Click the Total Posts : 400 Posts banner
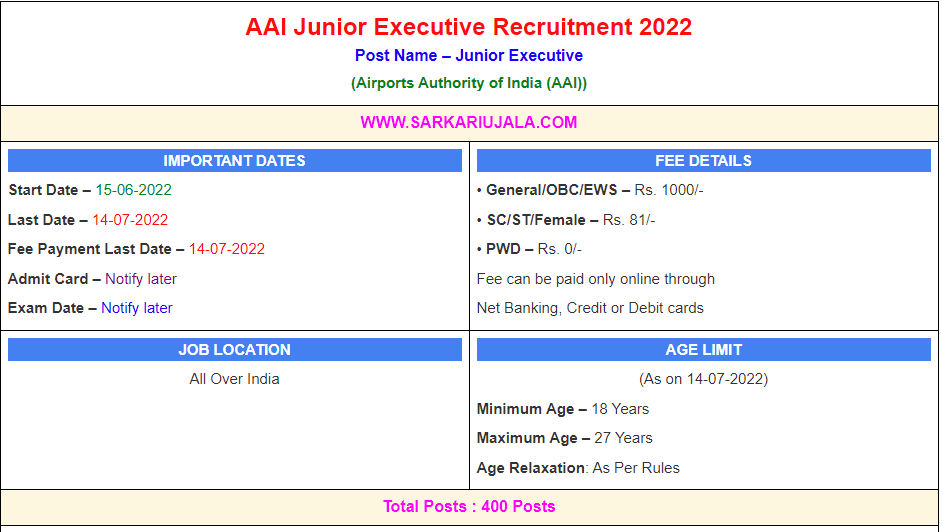This screenshot has width=942, height=532. tap(468, 506)
